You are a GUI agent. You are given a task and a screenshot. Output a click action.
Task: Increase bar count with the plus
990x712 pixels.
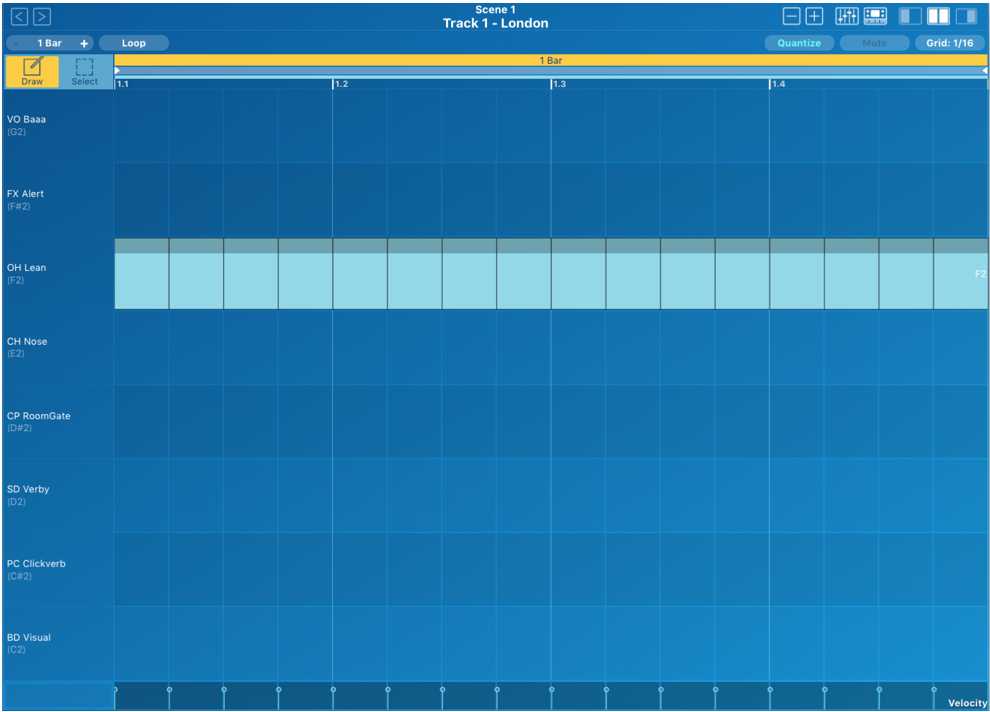[84, 43]
